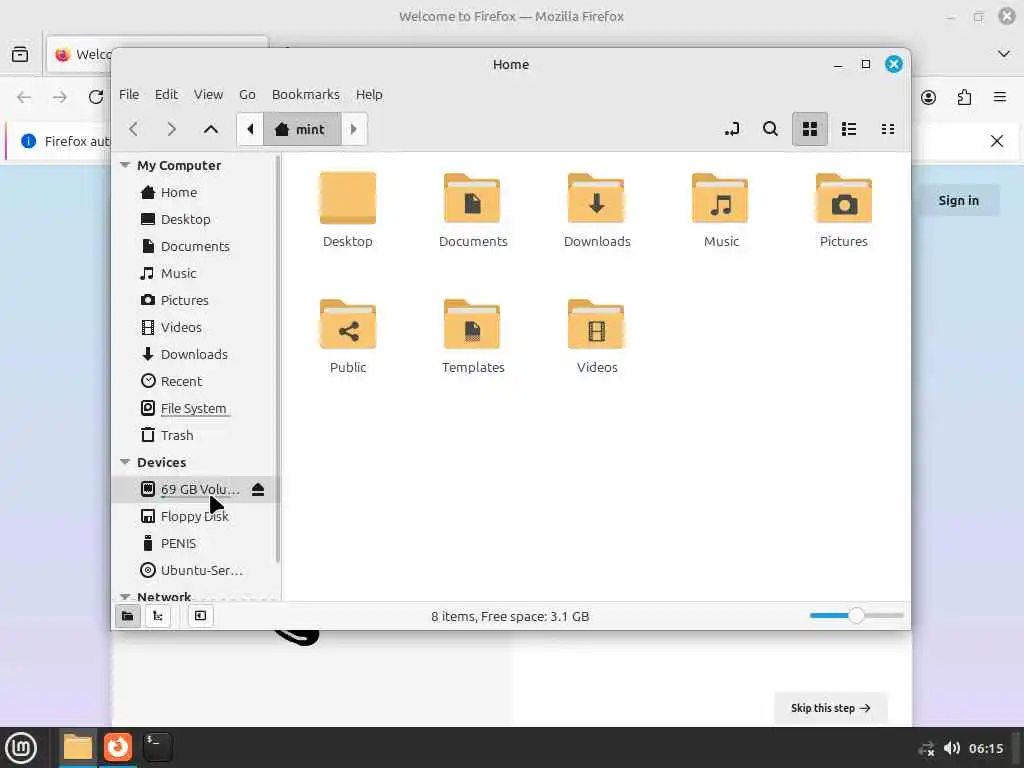Viewport: 1024px width, 768px height.
Task: Open Floppy Disk in the sidebar
Action: coord(196,517)
